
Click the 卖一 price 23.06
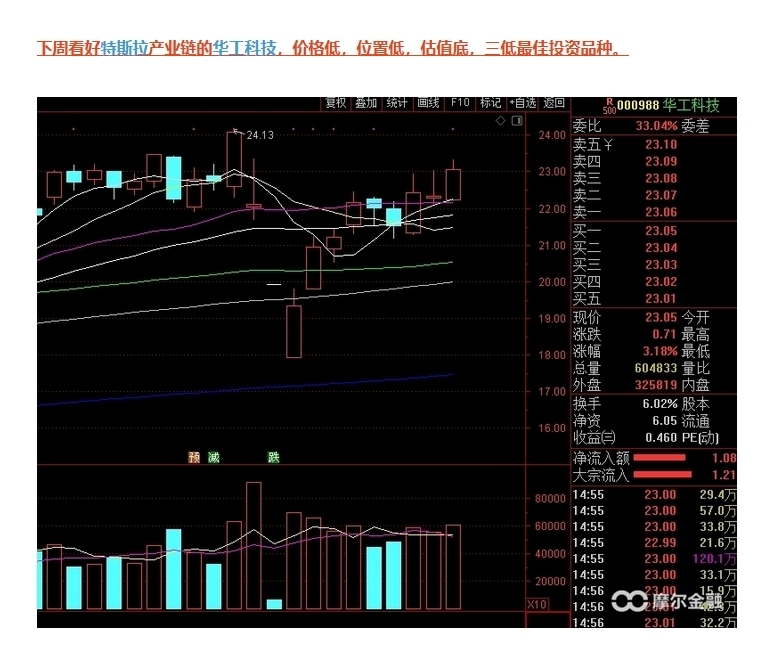[661, 212]
